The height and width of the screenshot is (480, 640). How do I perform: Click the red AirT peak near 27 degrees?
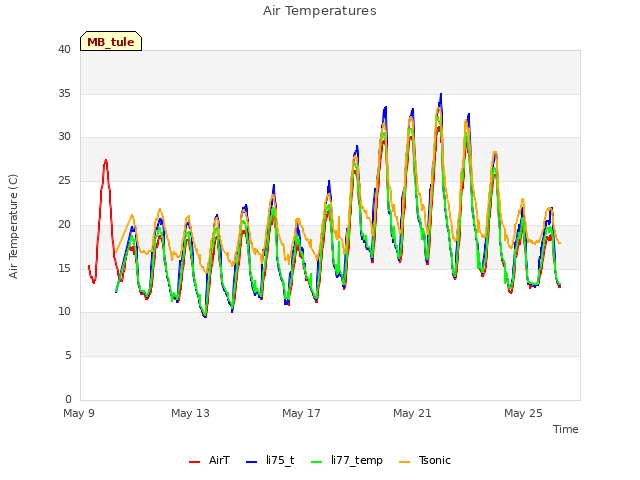point(106,160)
